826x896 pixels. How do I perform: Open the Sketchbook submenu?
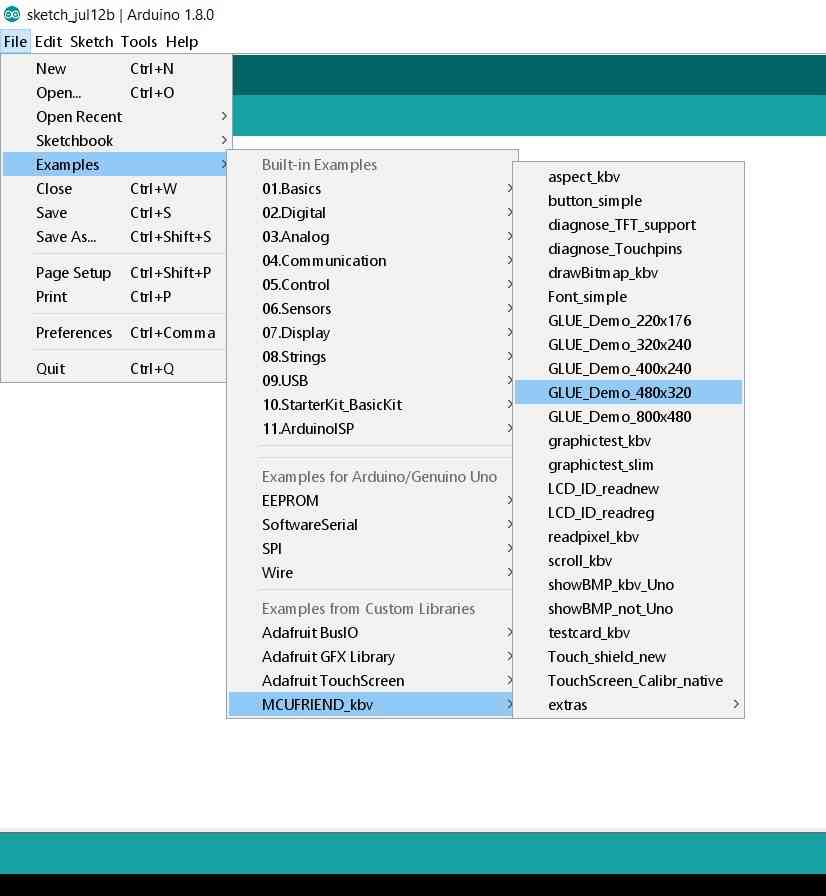(116, 141)
